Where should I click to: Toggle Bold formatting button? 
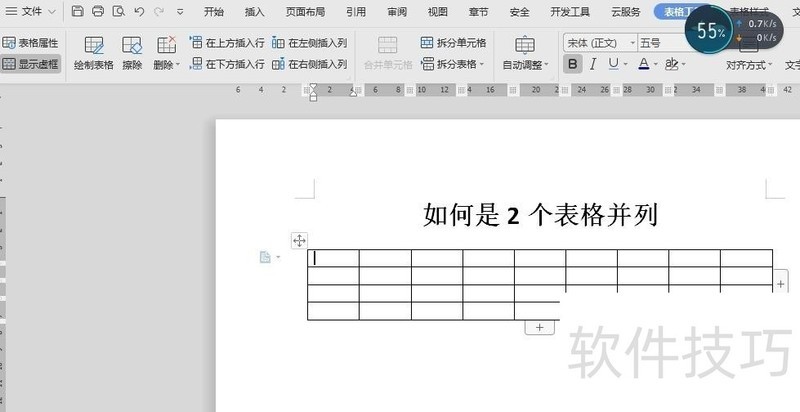572,64
